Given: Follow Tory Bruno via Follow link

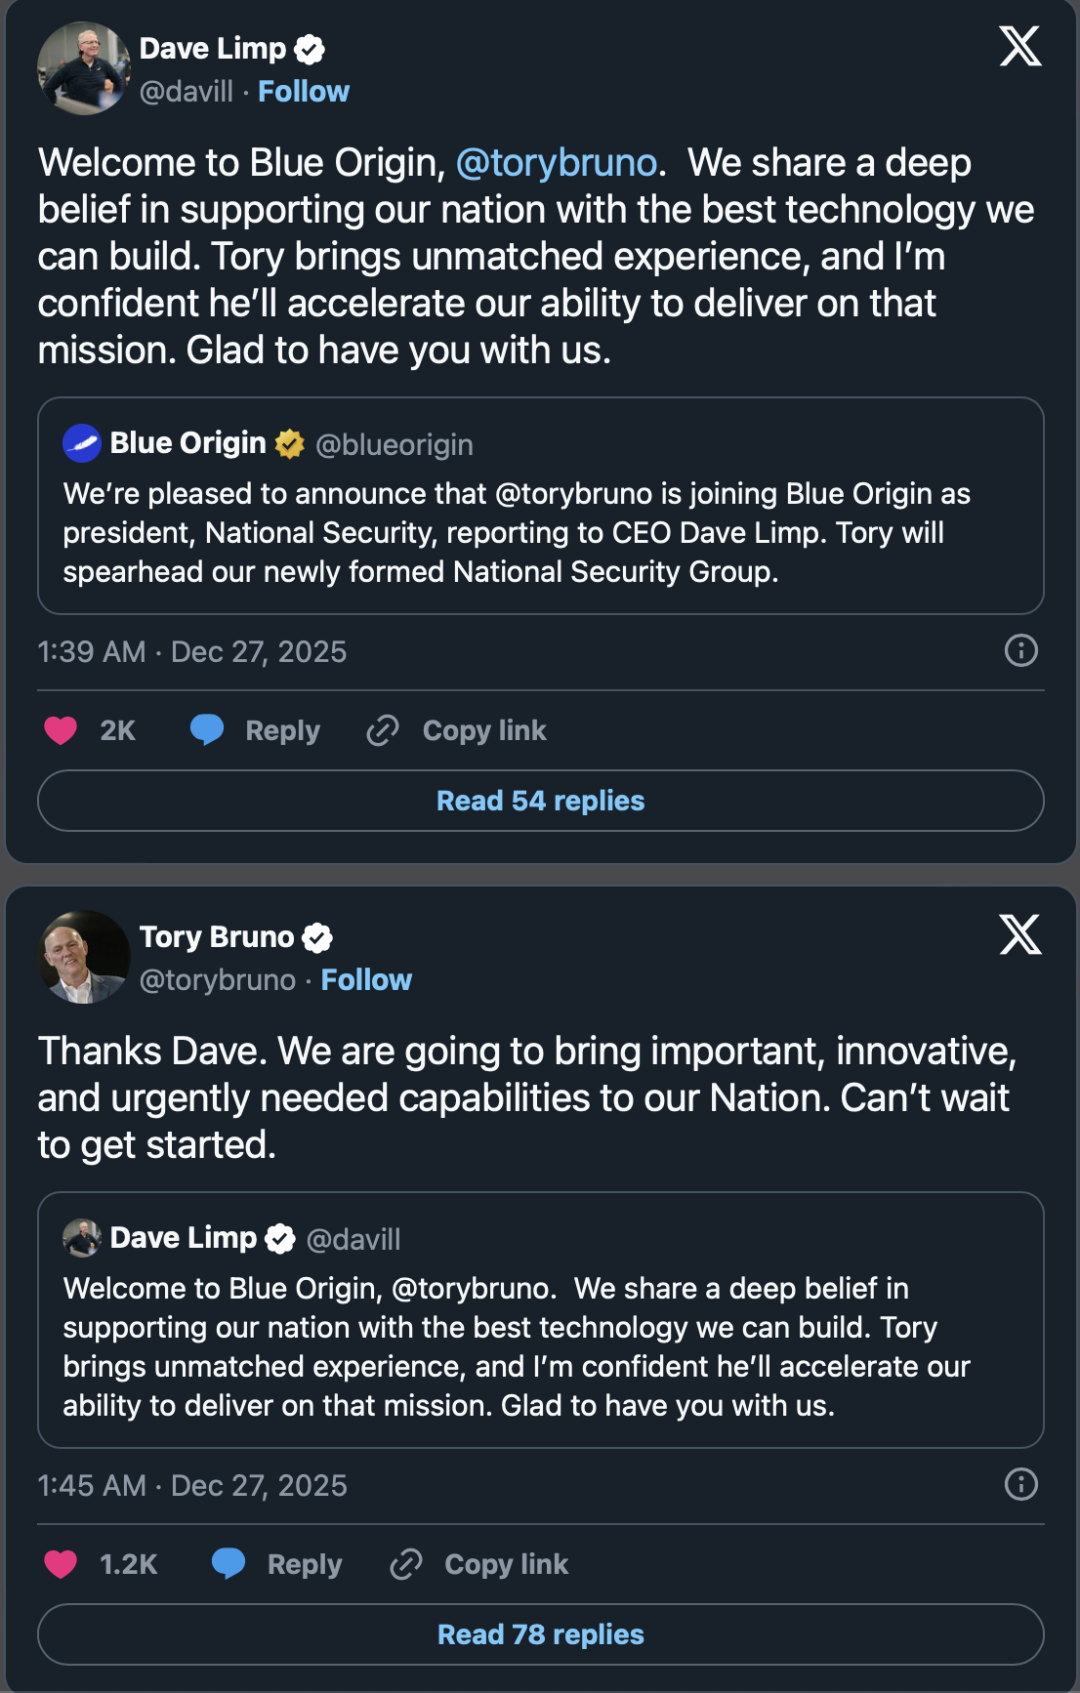Looking at the screenshot, I should coord(366,980).
